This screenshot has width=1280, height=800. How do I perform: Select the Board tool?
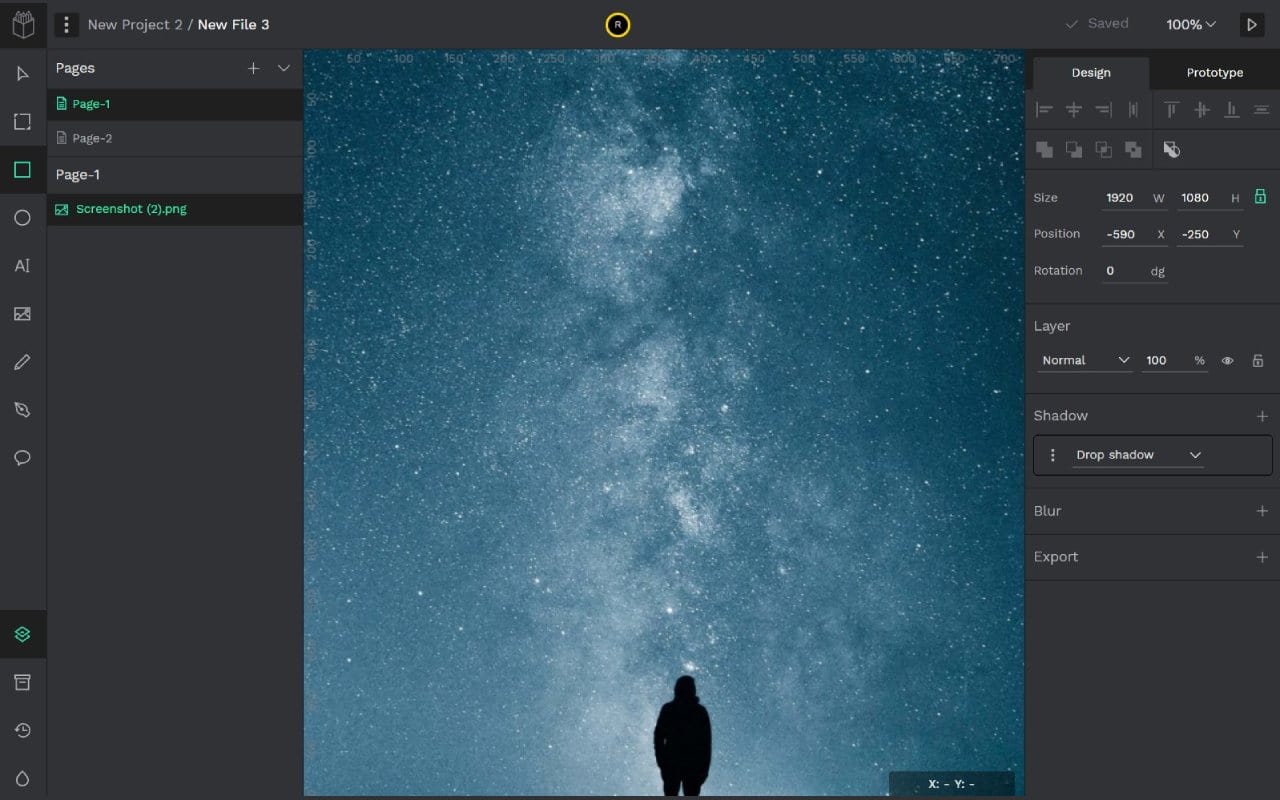pos(22,121)
